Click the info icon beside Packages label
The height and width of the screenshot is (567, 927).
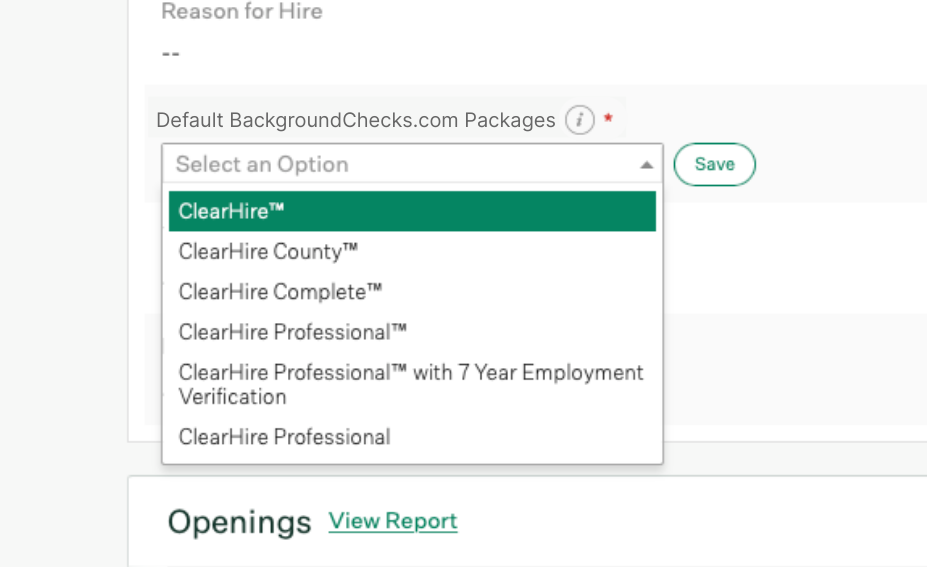(x=580, y=121)
